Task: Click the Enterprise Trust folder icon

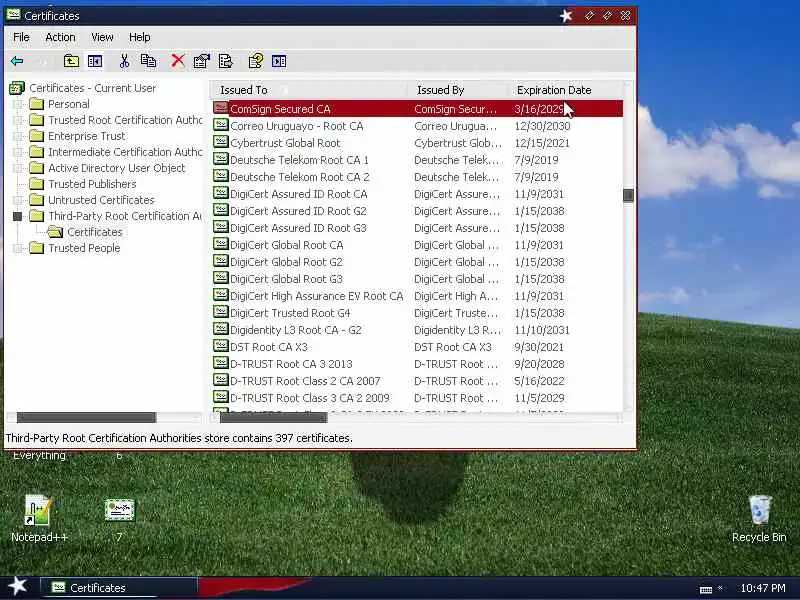Action: coord(36,136)
